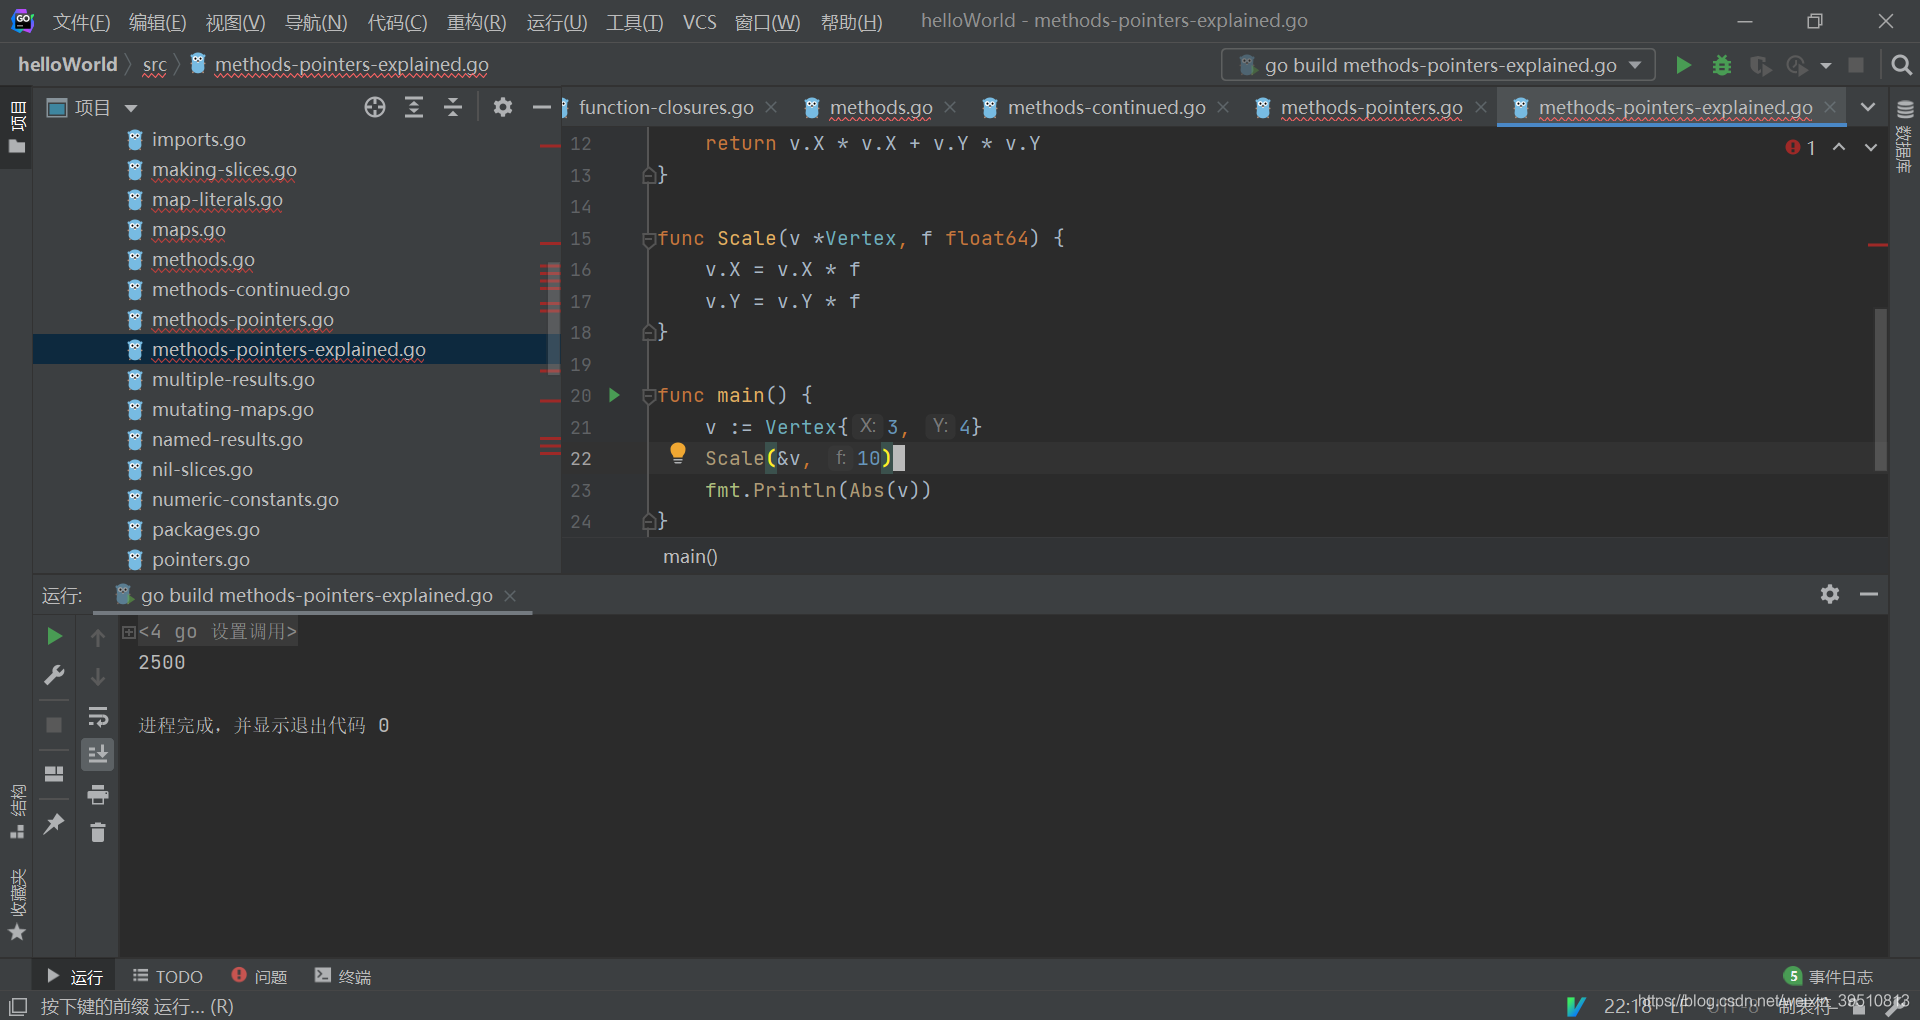Fold the main function at line 20

(649, 396)
